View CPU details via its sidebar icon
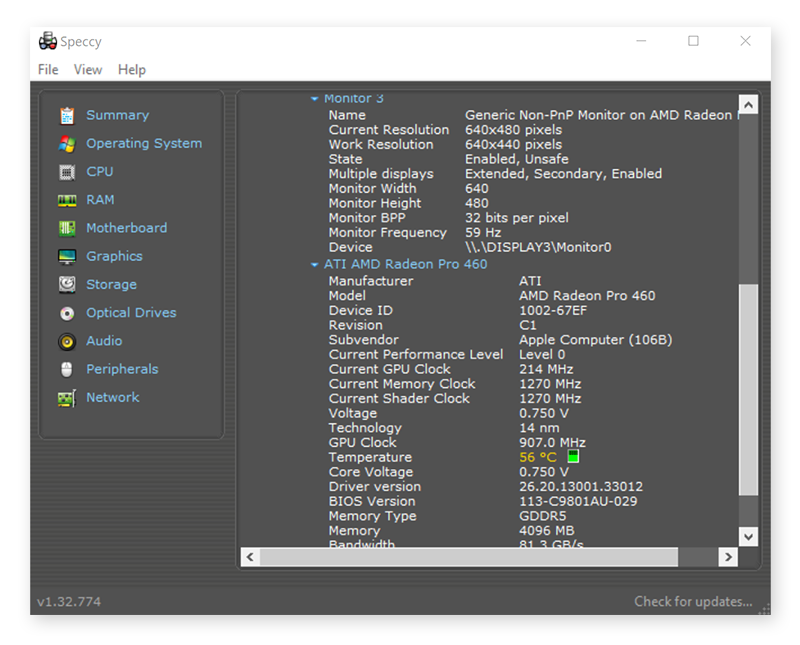 (68, 171)
